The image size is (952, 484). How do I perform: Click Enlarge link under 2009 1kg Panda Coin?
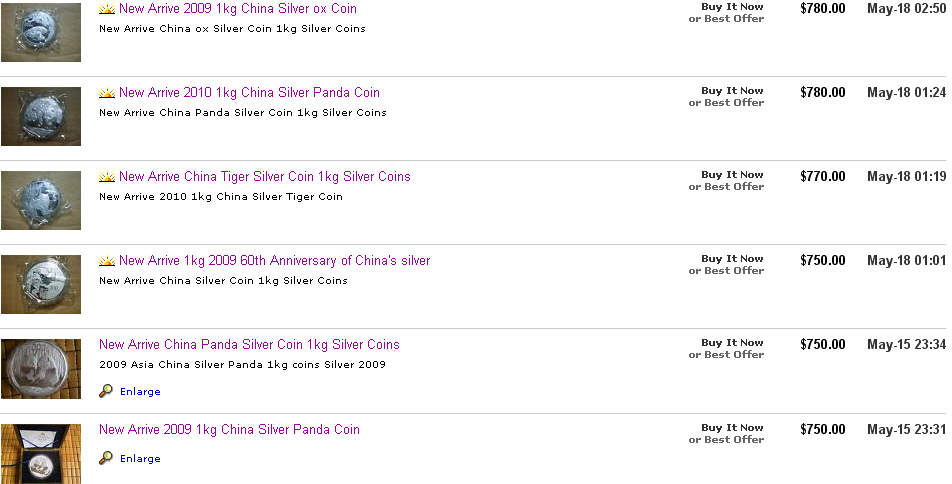coord(140,459)
